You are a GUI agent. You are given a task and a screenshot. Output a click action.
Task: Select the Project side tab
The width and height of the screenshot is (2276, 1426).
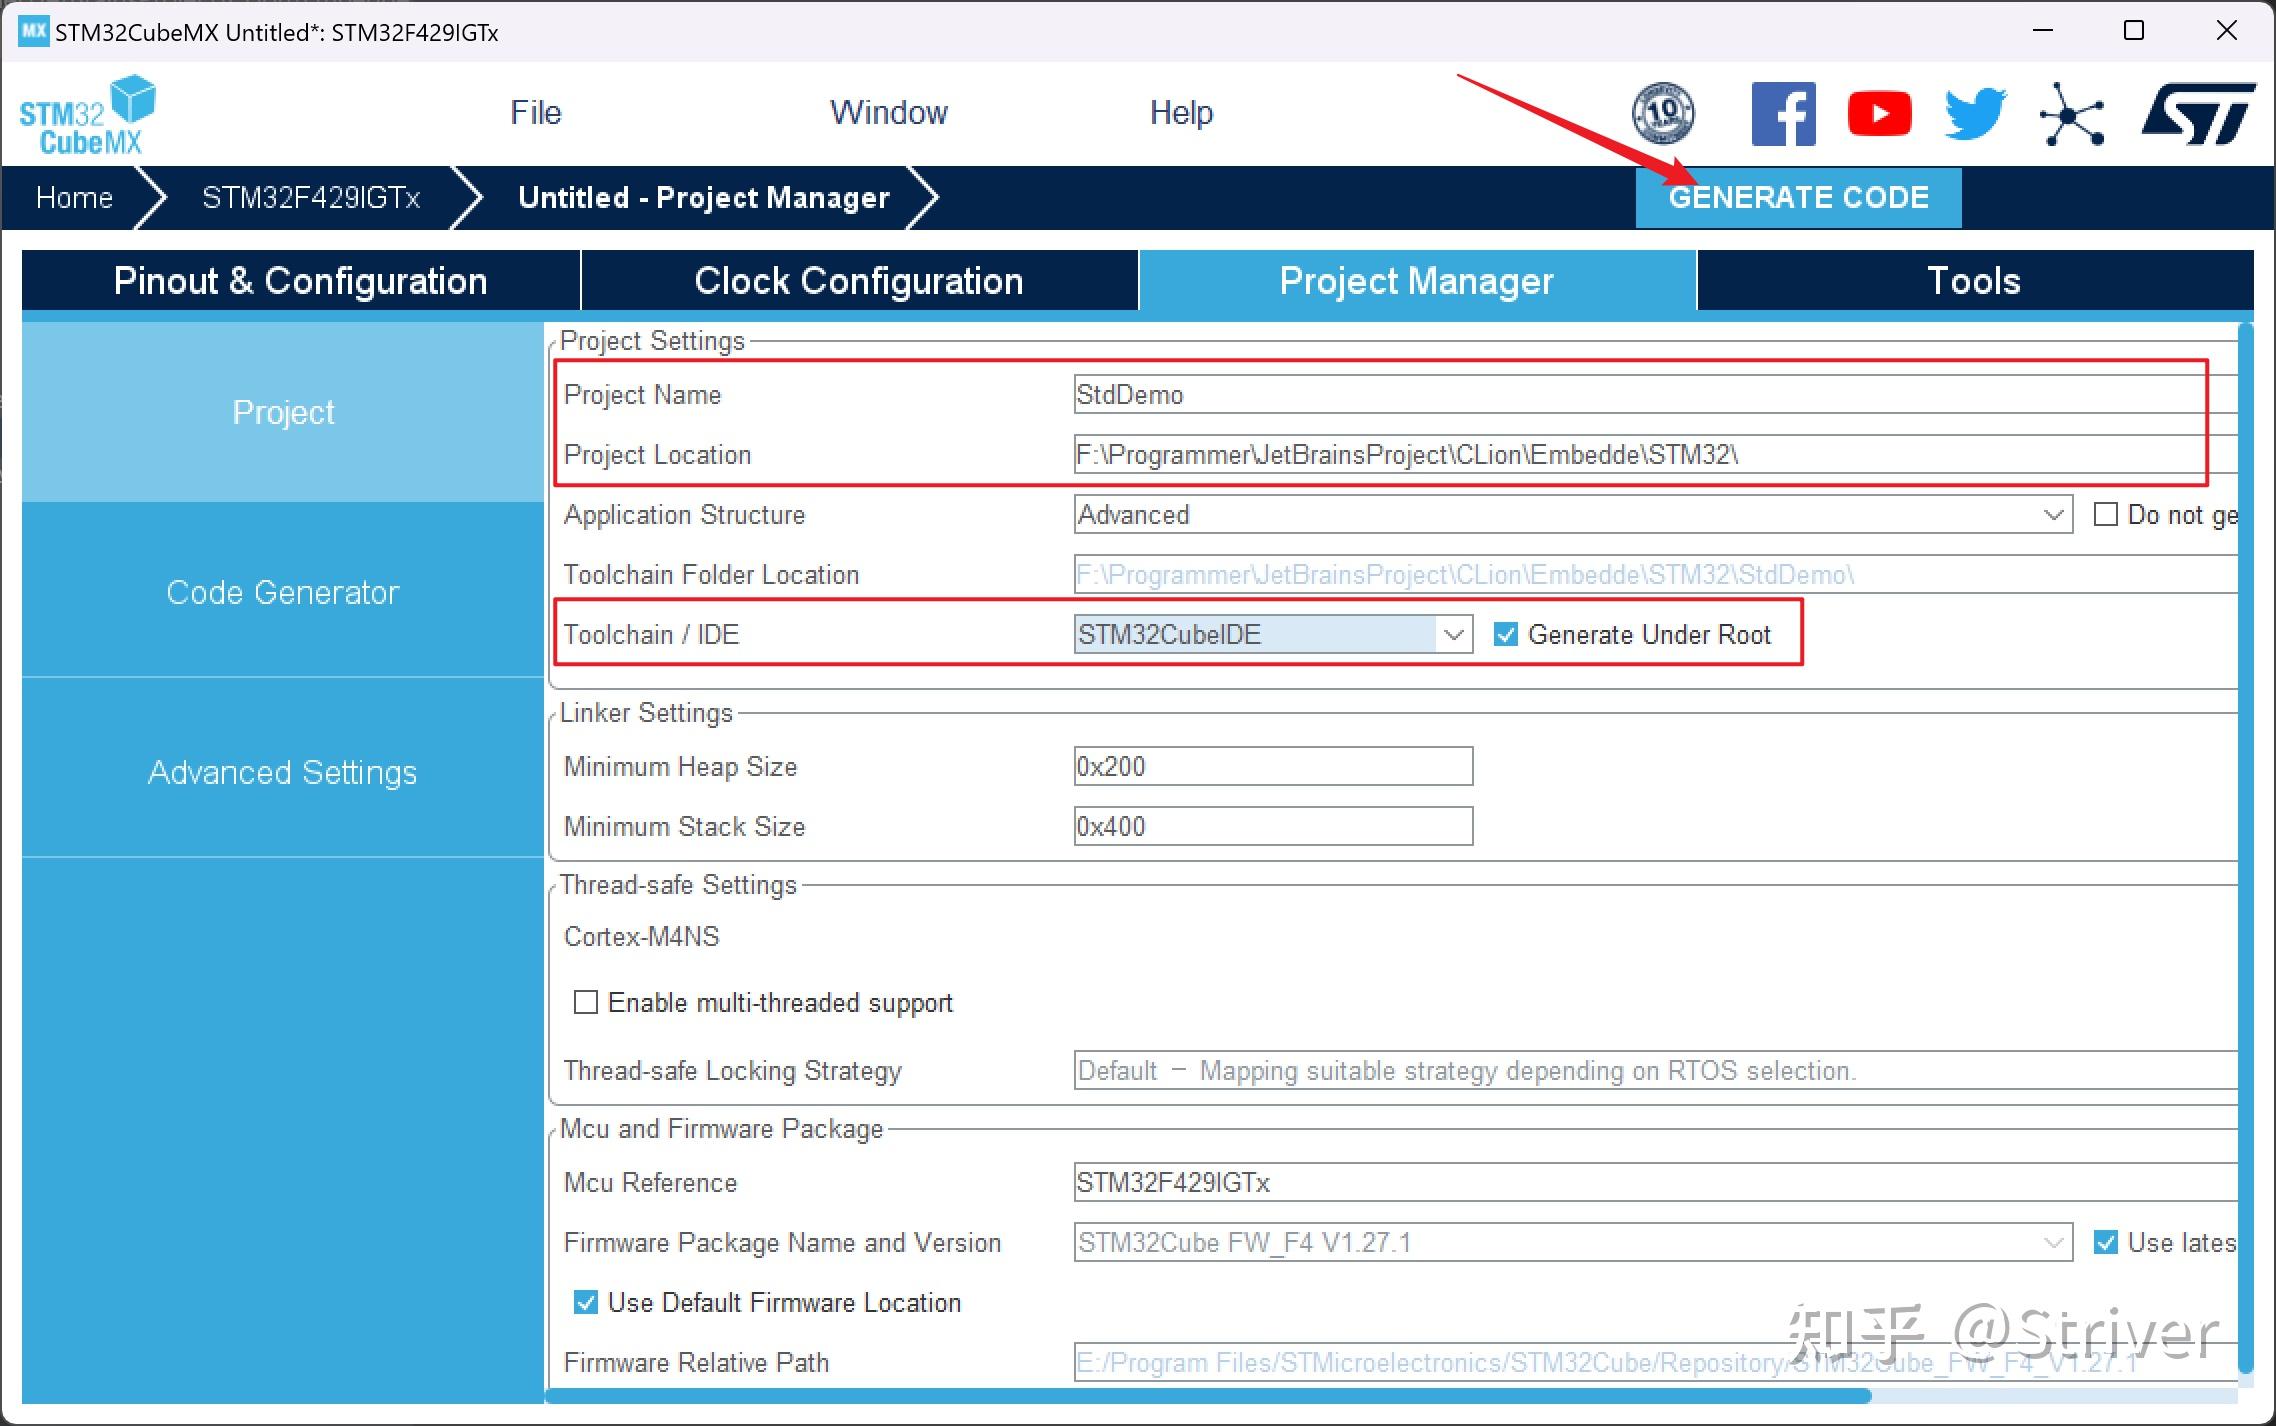coord(283,412)
